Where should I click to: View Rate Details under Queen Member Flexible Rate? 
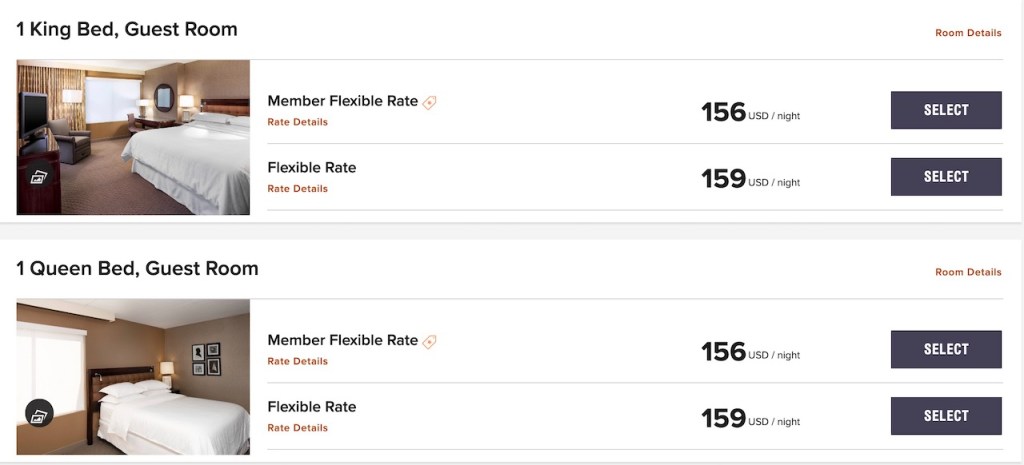pos(297,361)
